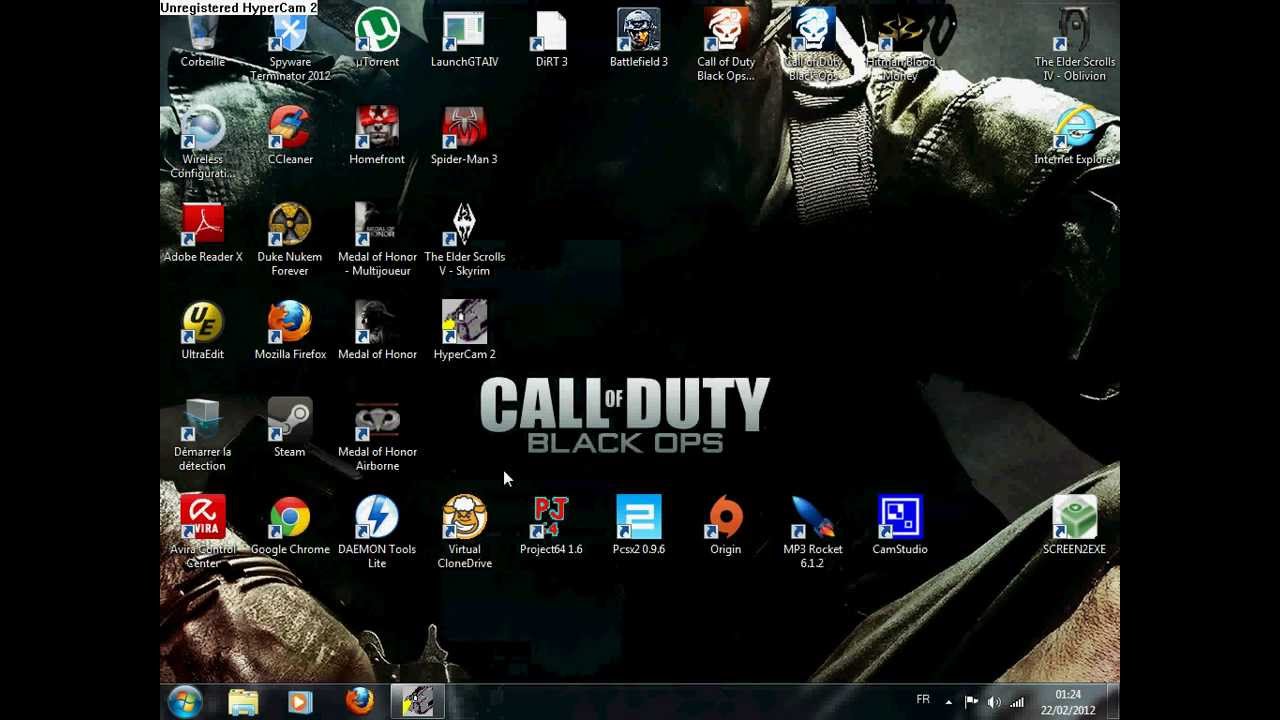Viewport: 1280px width, 720px height.
Task: Launch Internet Explorer desktop shortcut
Action: coord(1075,137)
